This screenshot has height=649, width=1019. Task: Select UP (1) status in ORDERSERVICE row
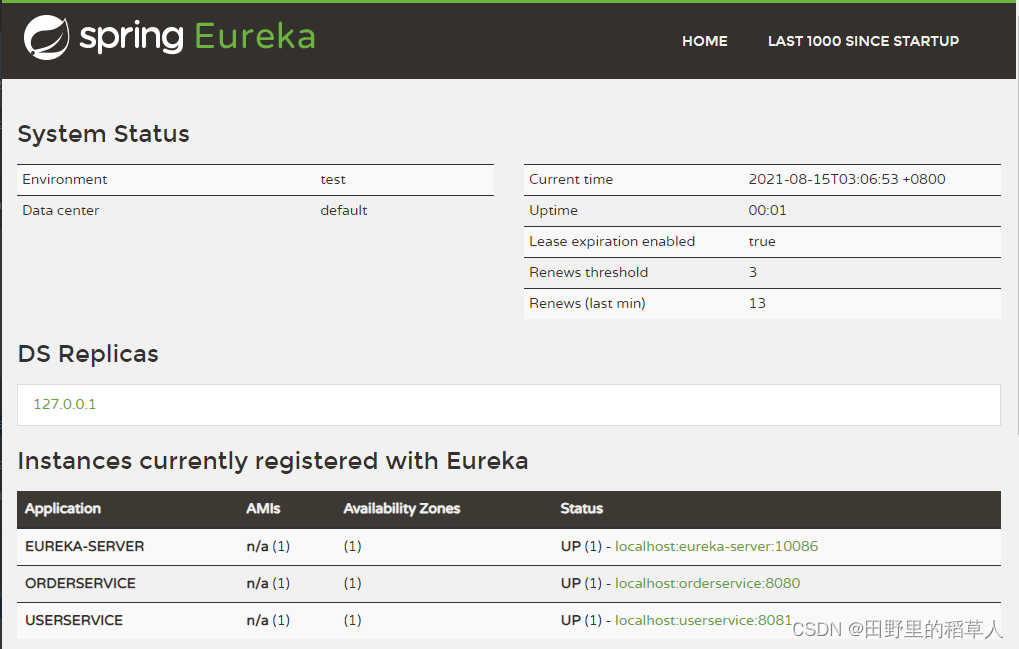pyautogui.click(x=581, y=583)
